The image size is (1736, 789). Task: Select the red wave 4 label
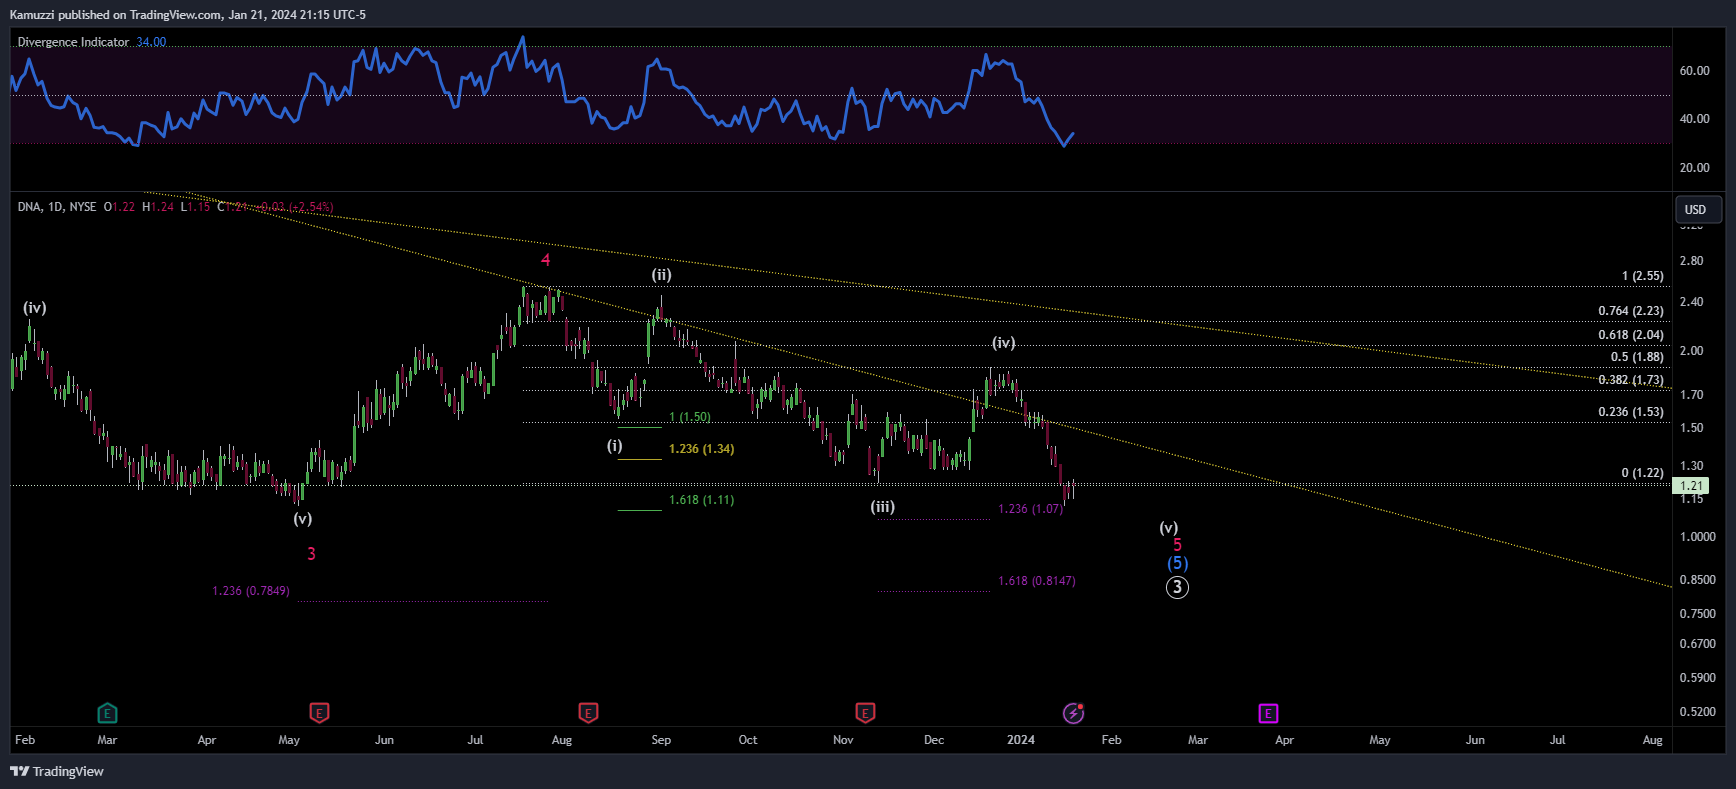[x=546, y=260]
